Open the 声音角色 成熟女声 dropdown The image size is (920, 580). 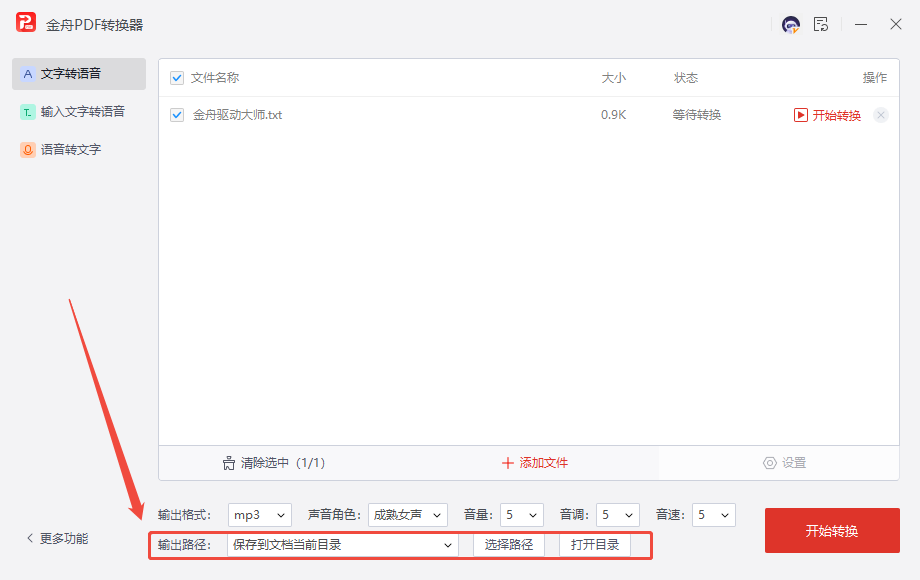point(408,515)
